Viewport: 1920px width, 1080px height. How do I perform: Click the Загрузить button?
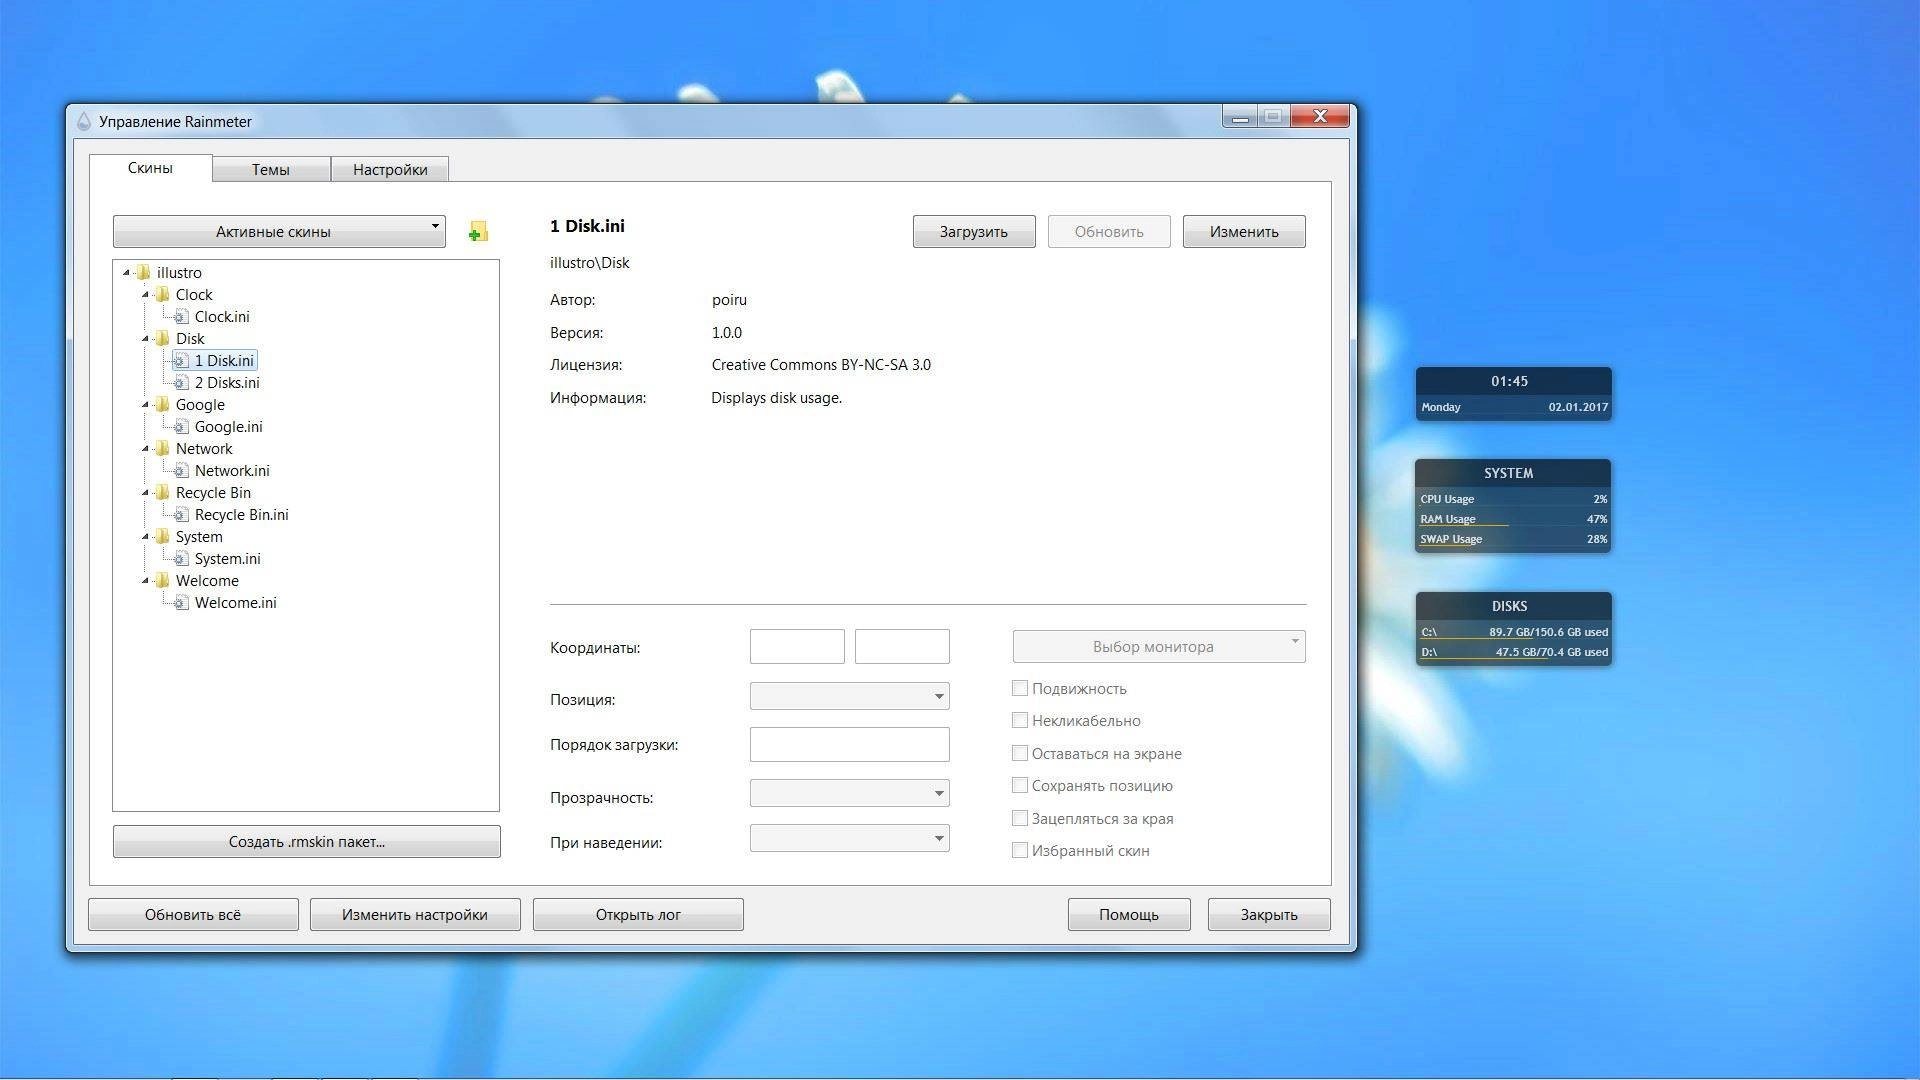tap(974, 231)
